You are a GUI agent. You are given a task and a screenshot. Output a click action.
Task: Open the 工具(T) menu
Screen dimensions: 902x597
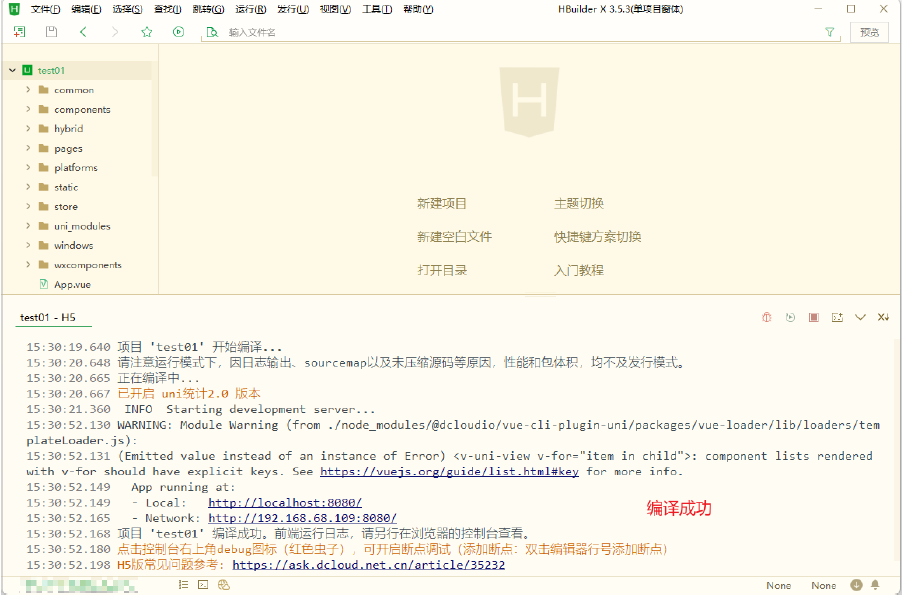click(x=377, y=9)
